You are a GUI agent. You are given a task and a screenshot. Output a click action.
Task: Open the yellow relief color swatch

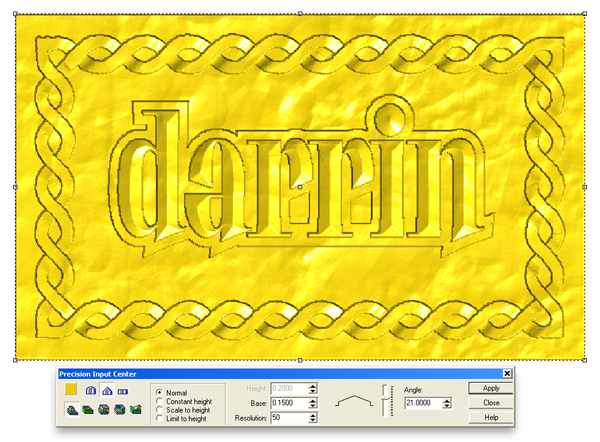[71, 389]
